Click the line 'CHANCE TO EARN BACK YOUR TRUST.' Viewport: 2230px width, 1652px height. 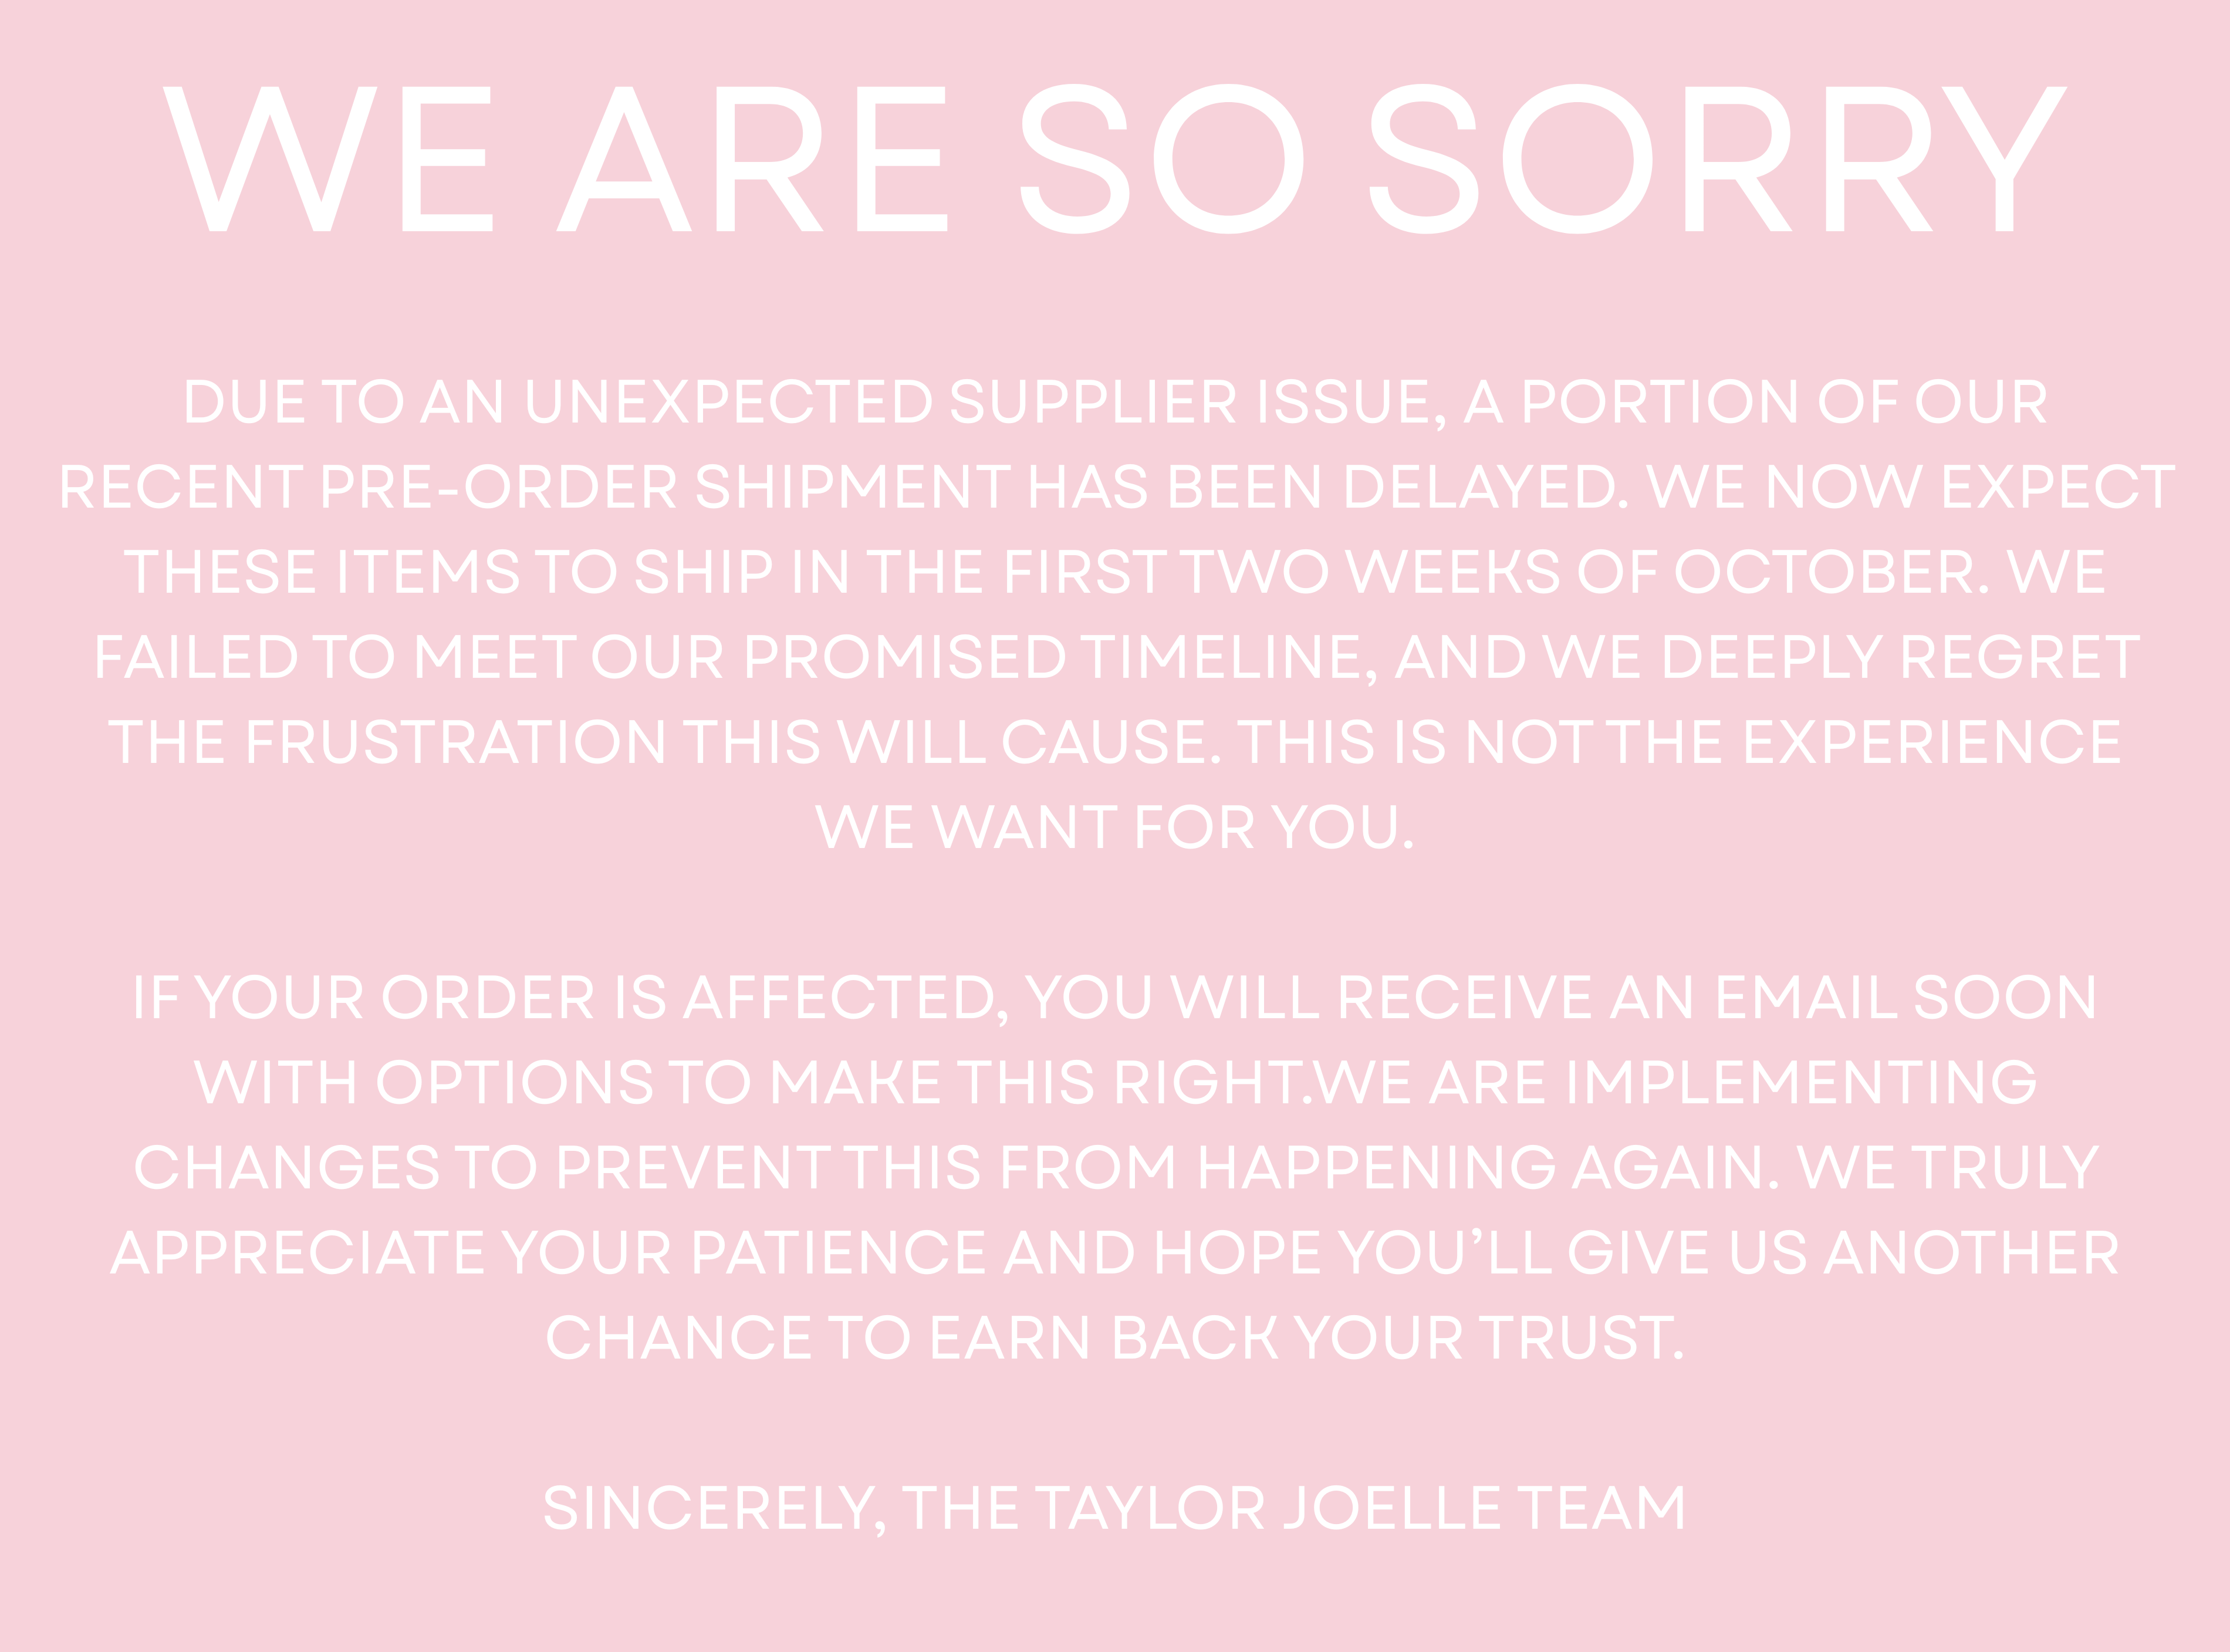[1115, 1338]
